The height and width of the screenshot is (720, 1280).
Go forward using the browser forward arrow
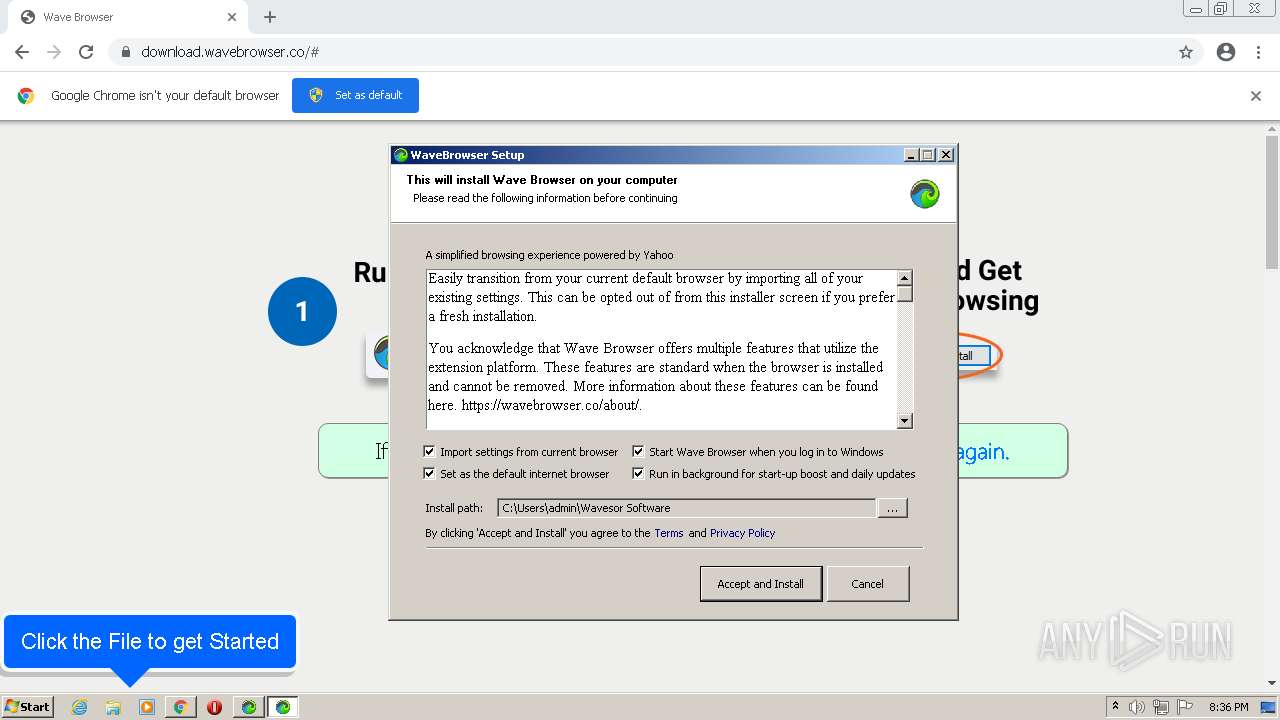pos(54,52)
